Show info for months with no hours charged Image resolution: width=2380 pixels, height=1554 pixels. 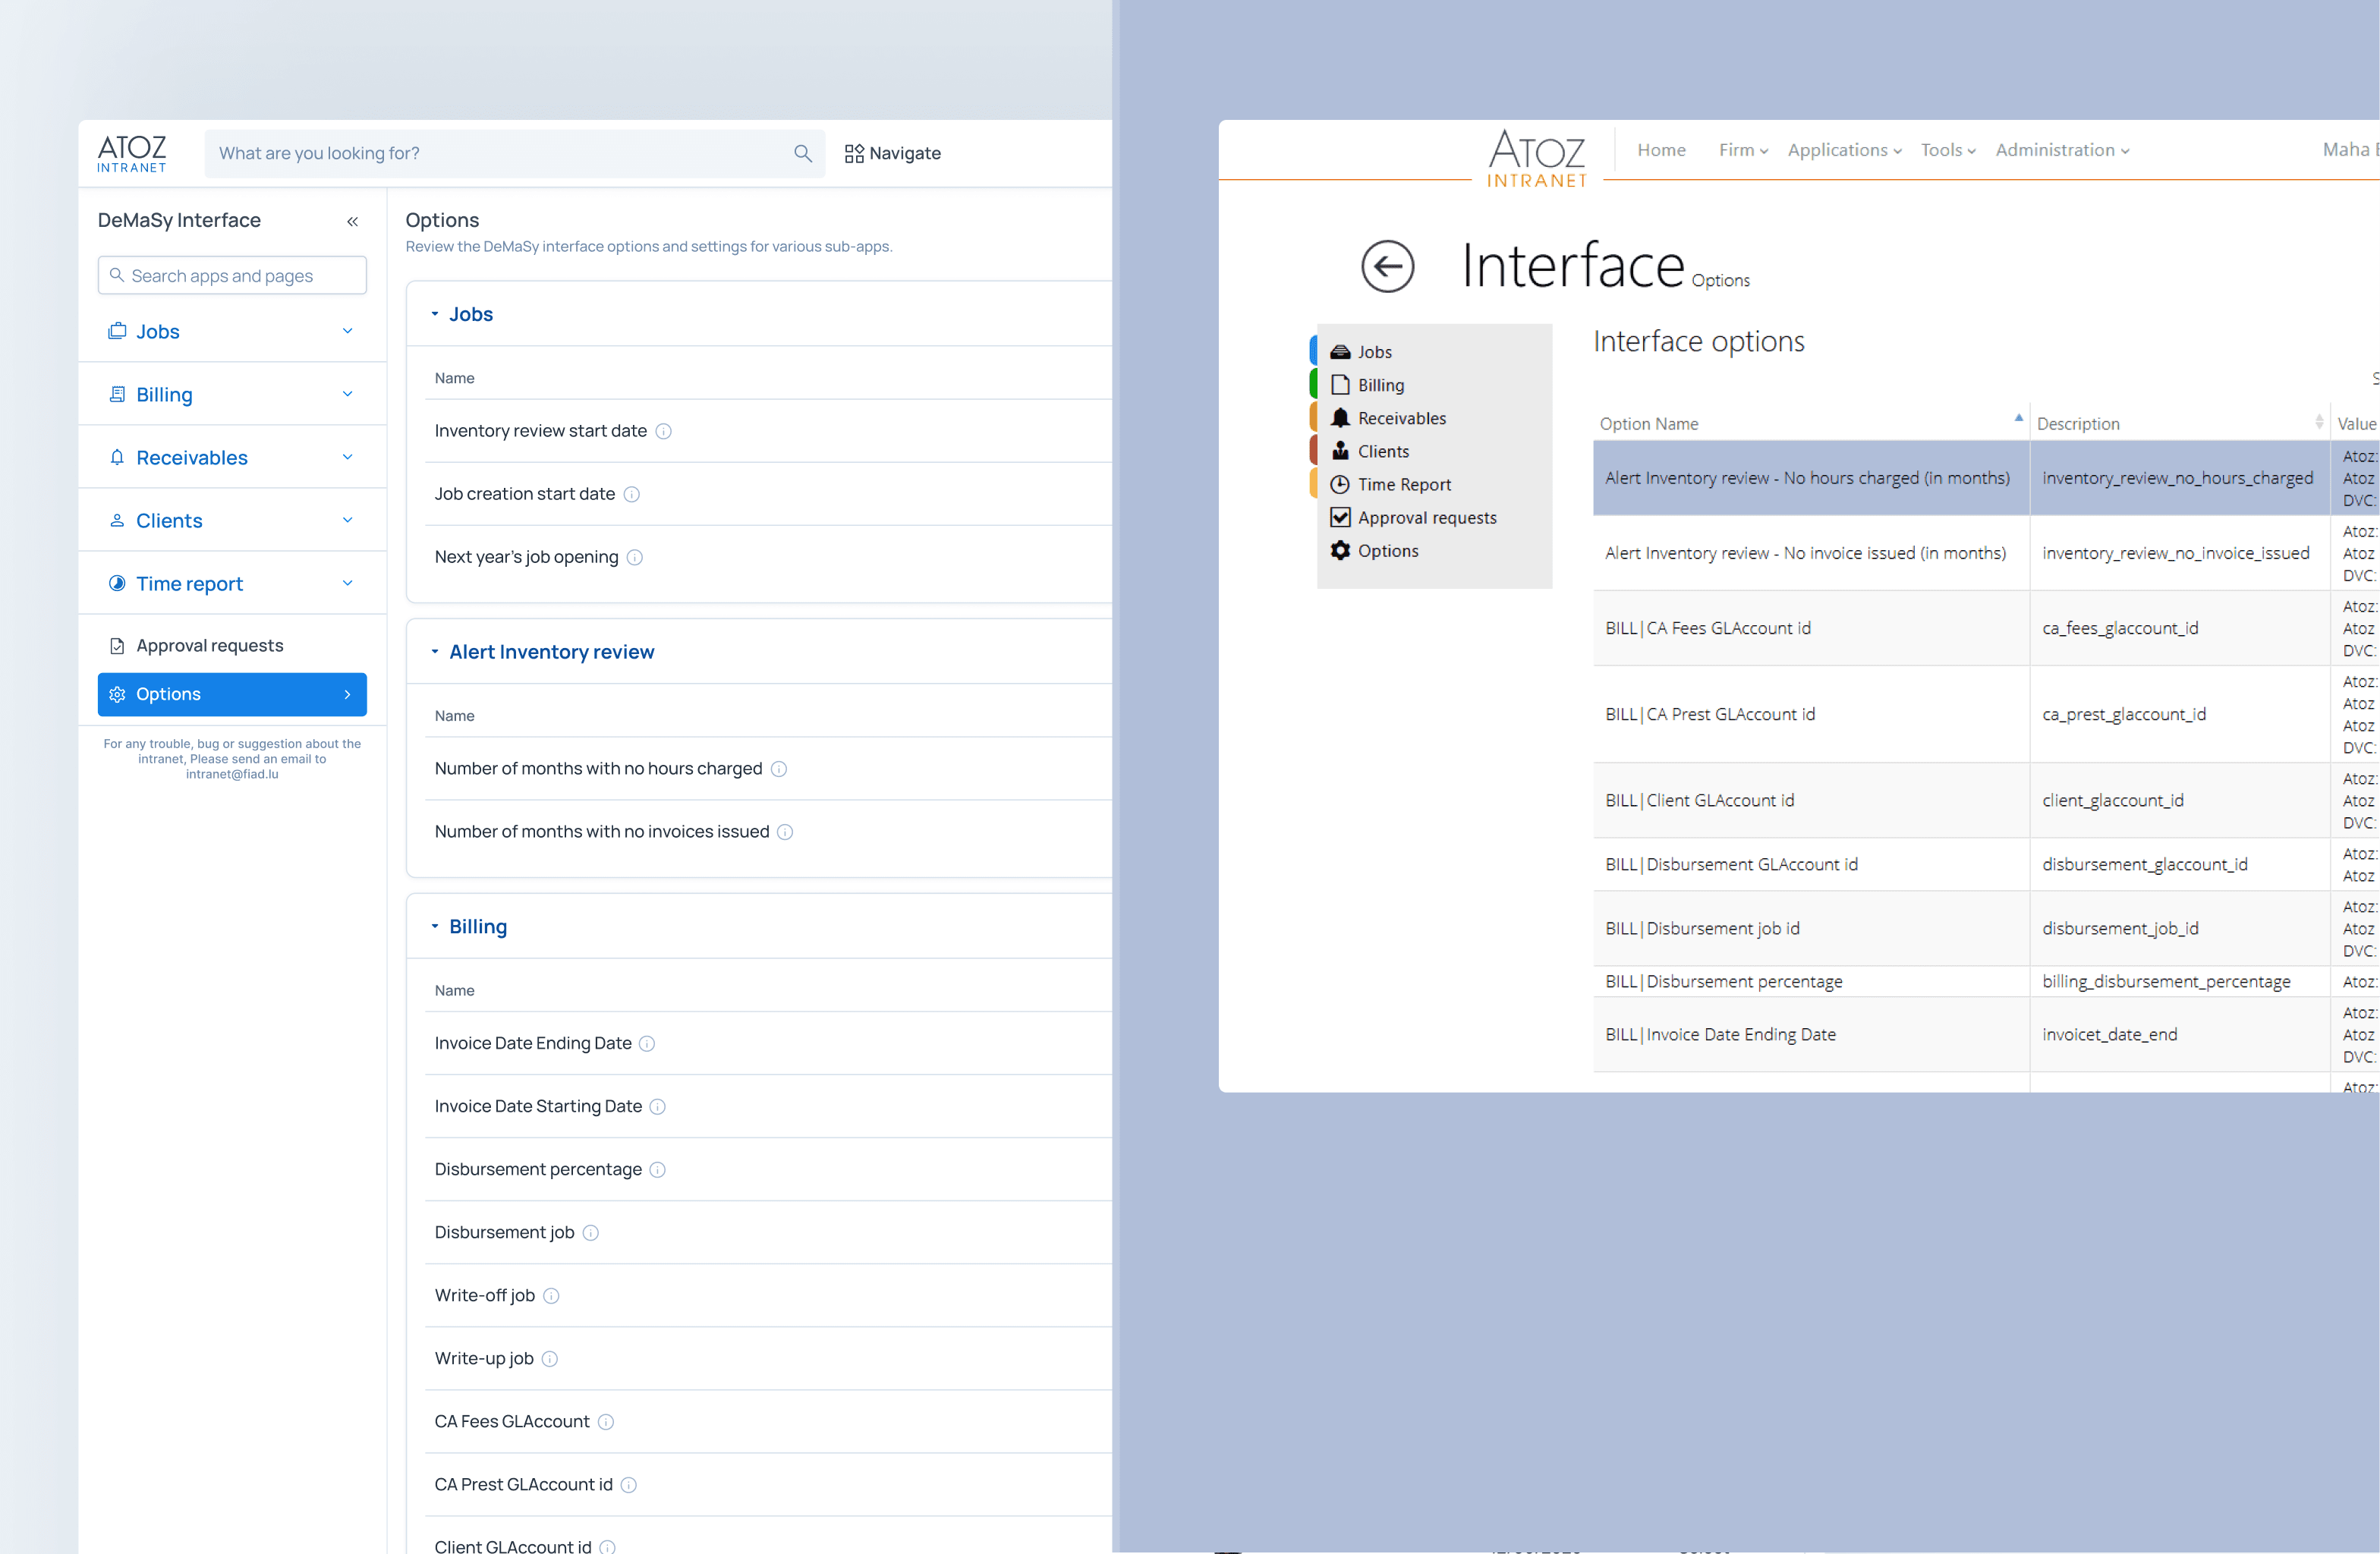(778, 769)
